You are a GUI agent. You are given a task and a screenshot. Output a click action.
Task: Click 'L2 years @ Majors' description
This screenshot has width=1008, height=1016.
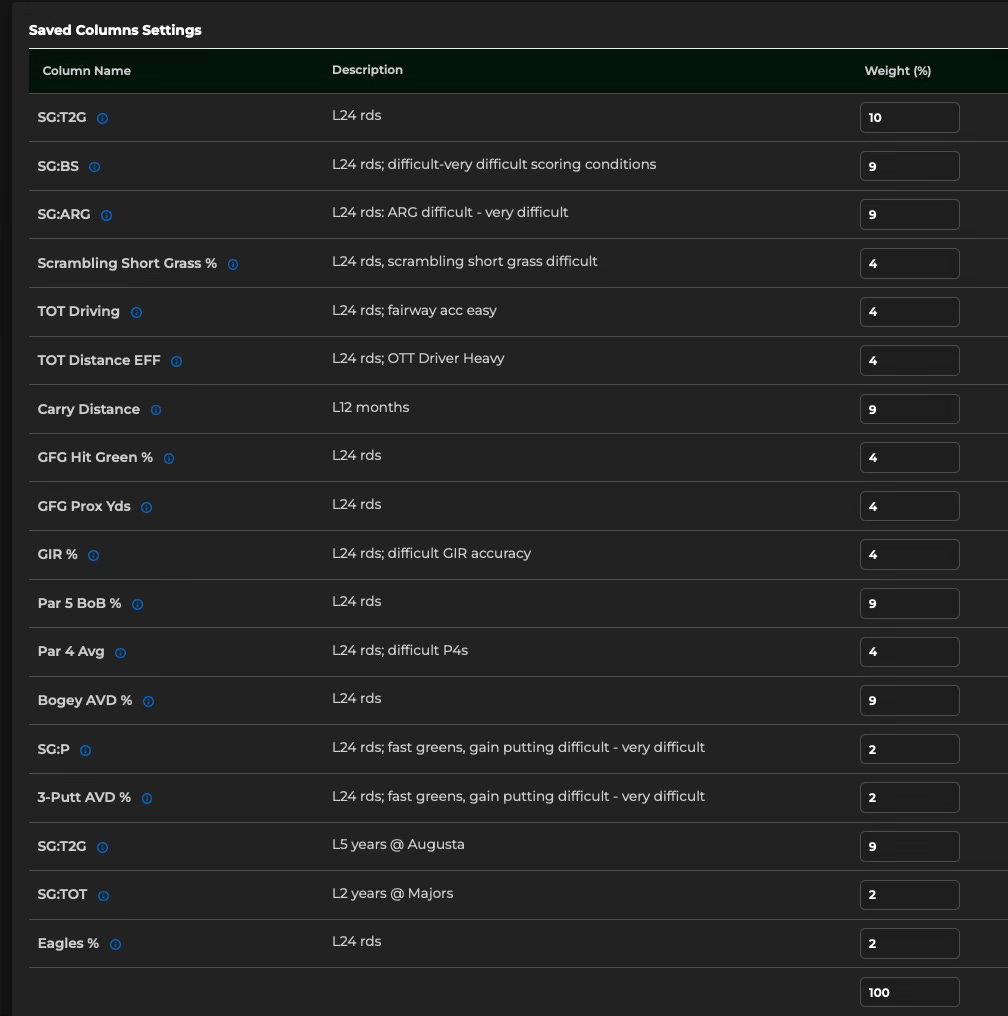pos(393,893)
